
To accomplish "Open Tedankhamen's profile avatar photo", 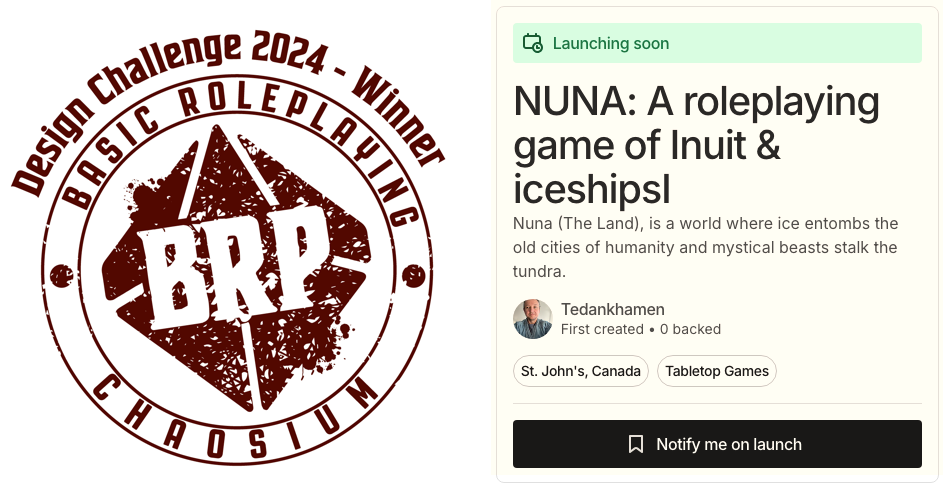I will point(533,319).
